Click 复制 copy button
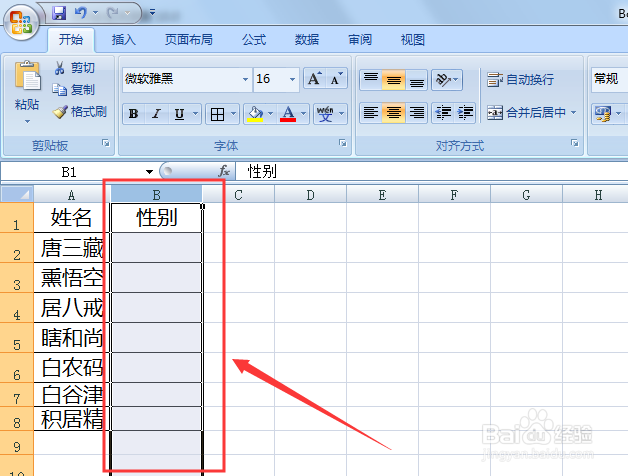The height and width of the screenshot is (476, 628). coord(74,90)
